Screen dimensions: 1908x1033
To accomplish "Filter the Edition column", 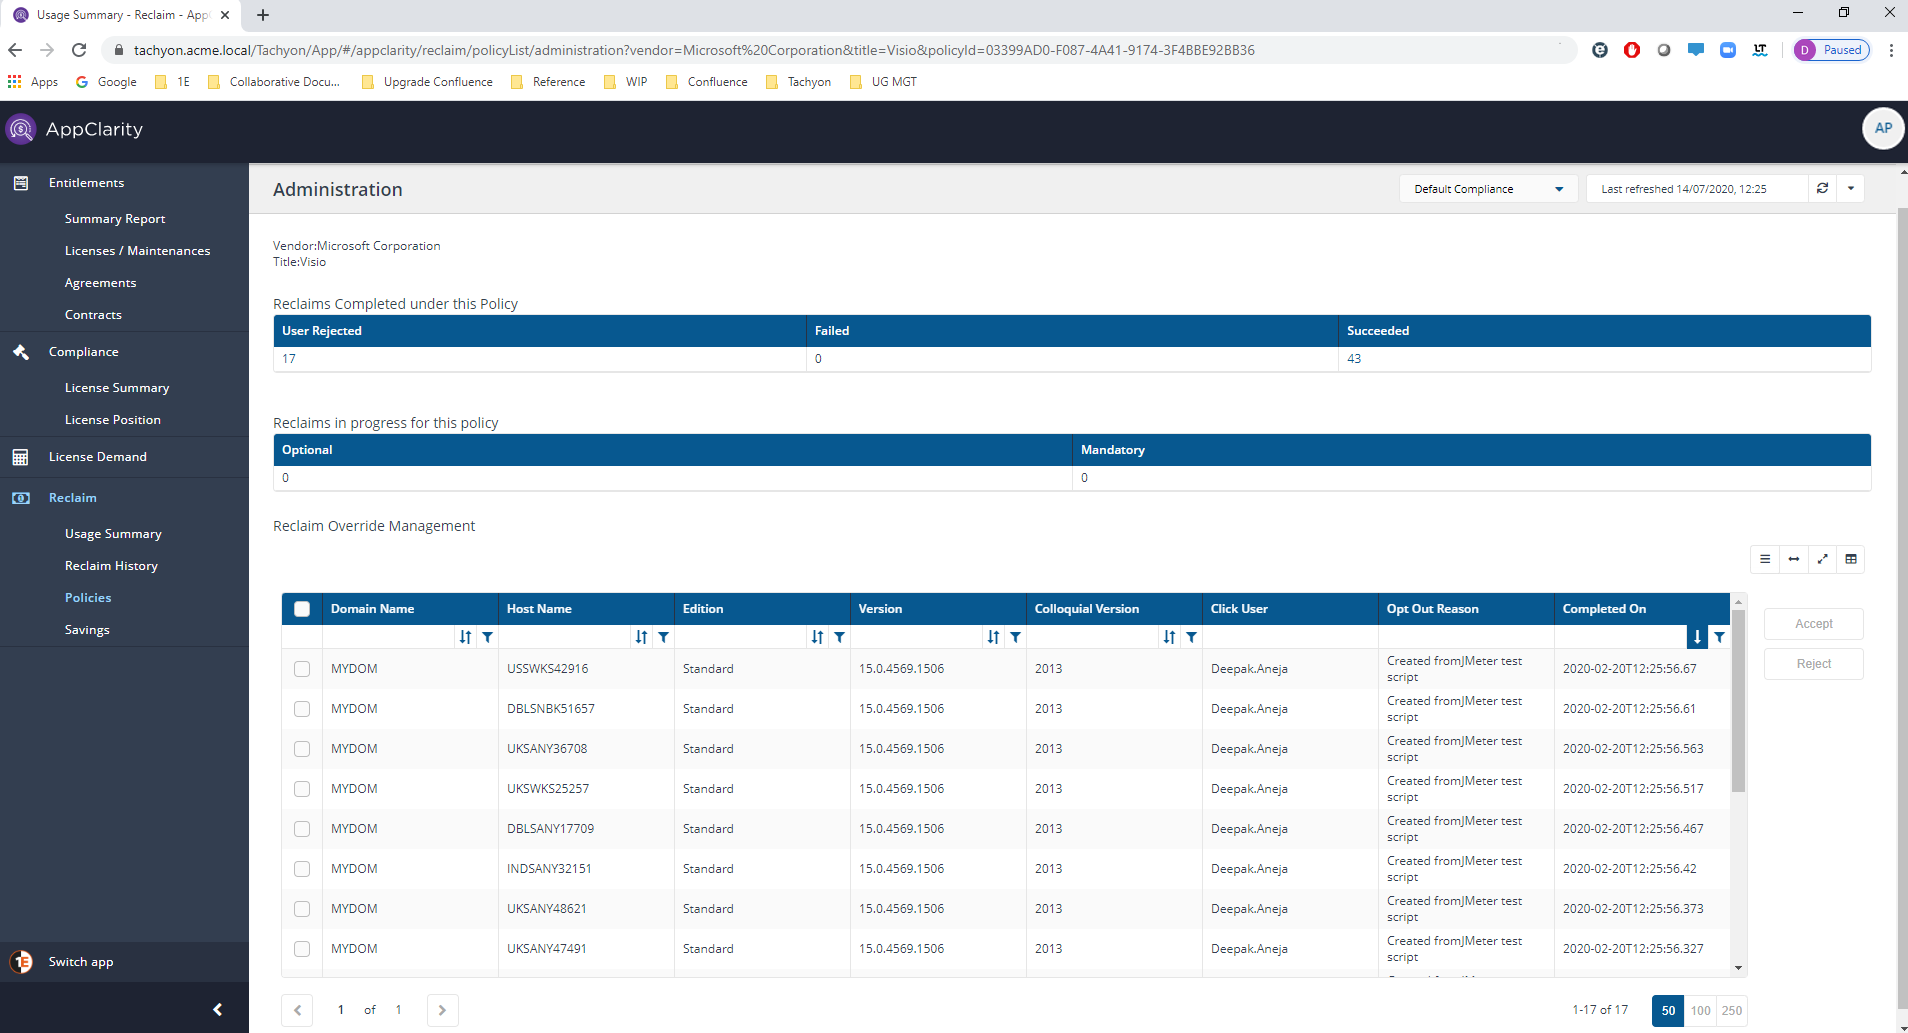I will tap(839, 637).
